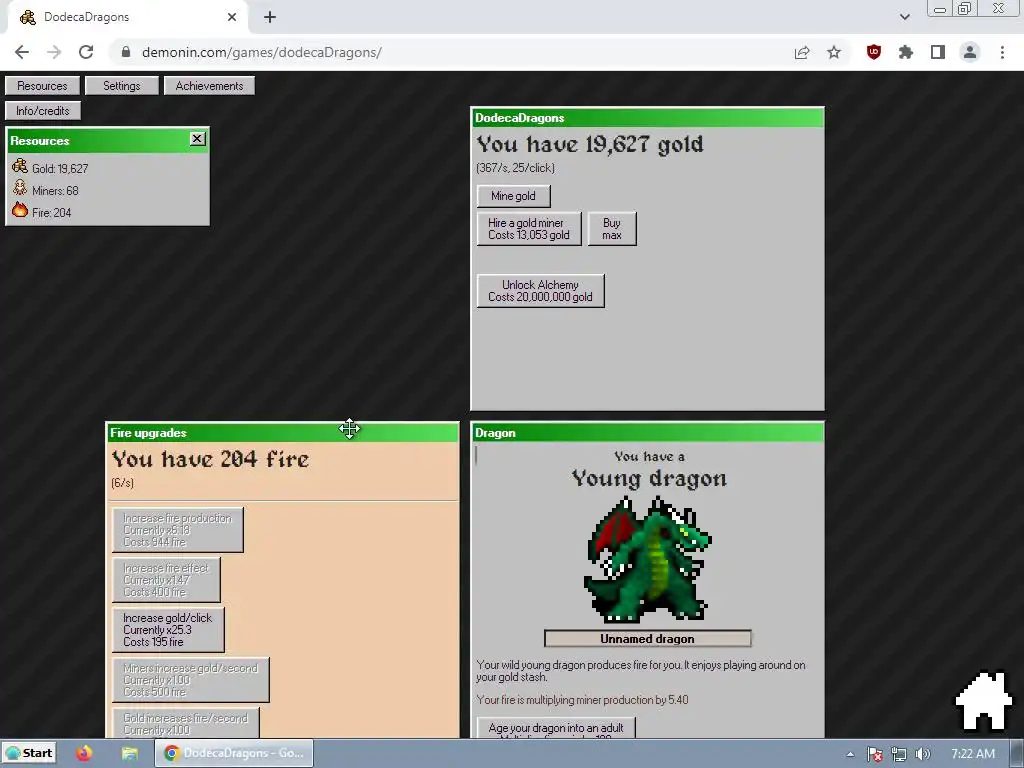Open Chrome three-dot menu
The height and width of the screenshot is (768, 1024).
[1002, 52]
